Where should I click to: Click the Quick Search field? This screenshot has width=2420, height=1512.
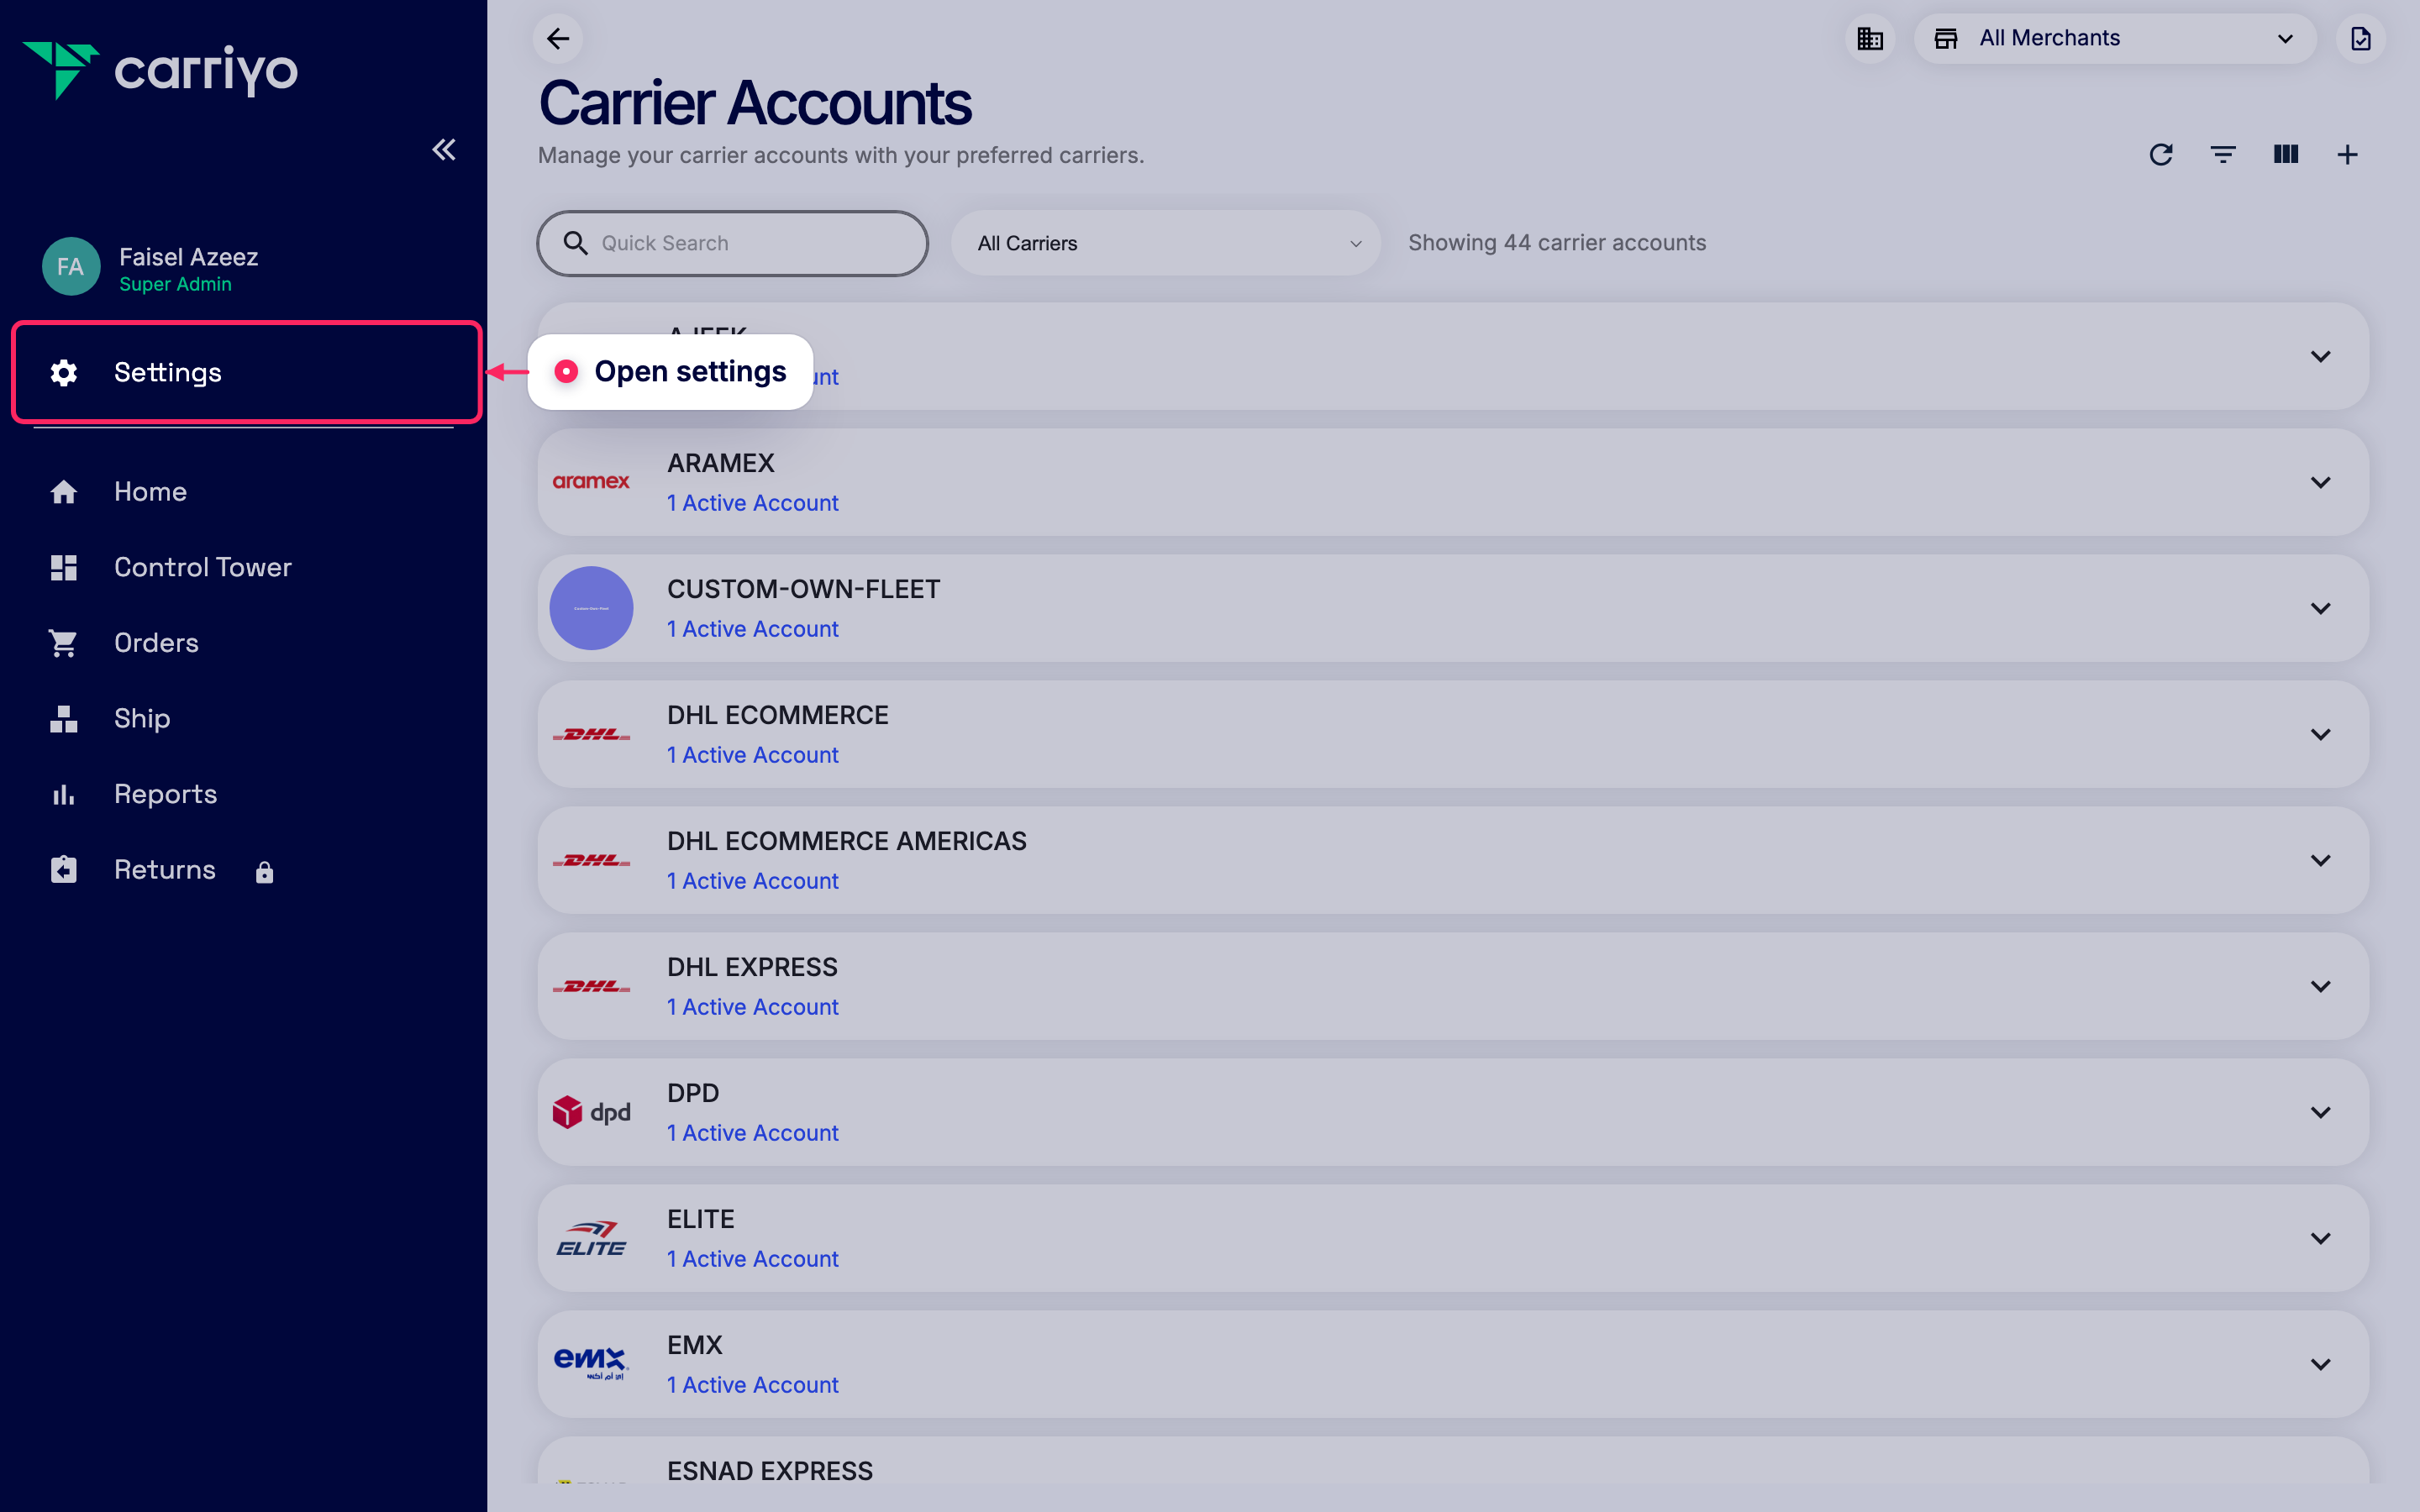tap(733, 243)
